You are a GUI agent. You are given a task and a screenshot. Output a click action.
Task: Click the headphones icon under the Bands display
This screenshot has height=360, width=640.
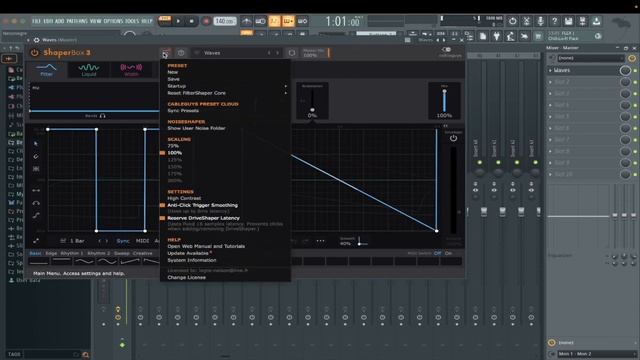pyautogui.click(x=102, y=116)
